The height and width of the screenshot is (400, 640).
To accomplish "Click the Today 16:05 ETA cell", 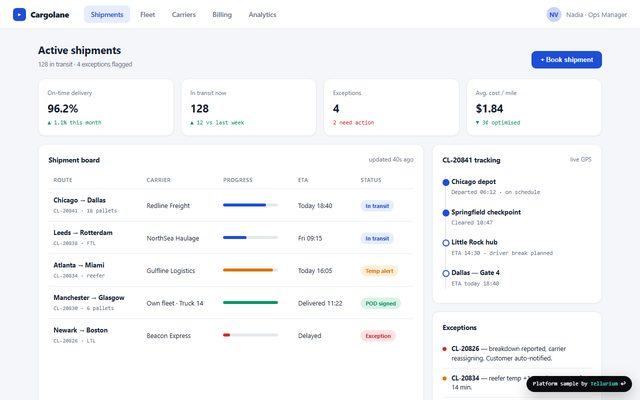I will 315,271.
